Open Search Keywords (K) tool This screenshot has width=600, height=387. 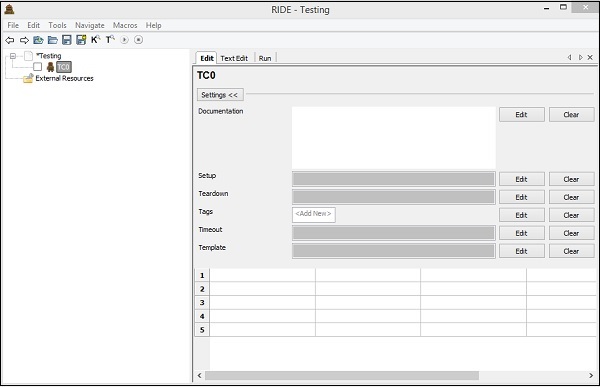(x=95, y=39)
